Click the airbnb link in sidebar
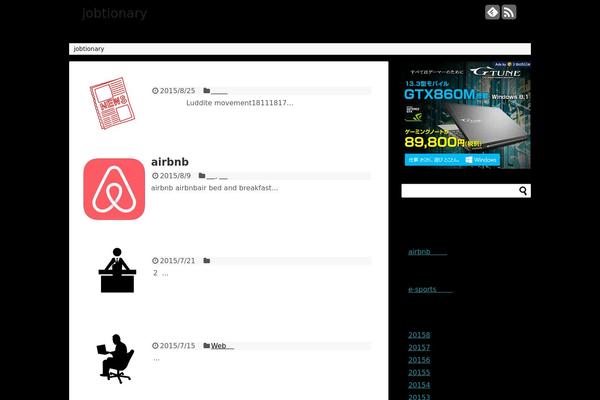 pos(427,252)
